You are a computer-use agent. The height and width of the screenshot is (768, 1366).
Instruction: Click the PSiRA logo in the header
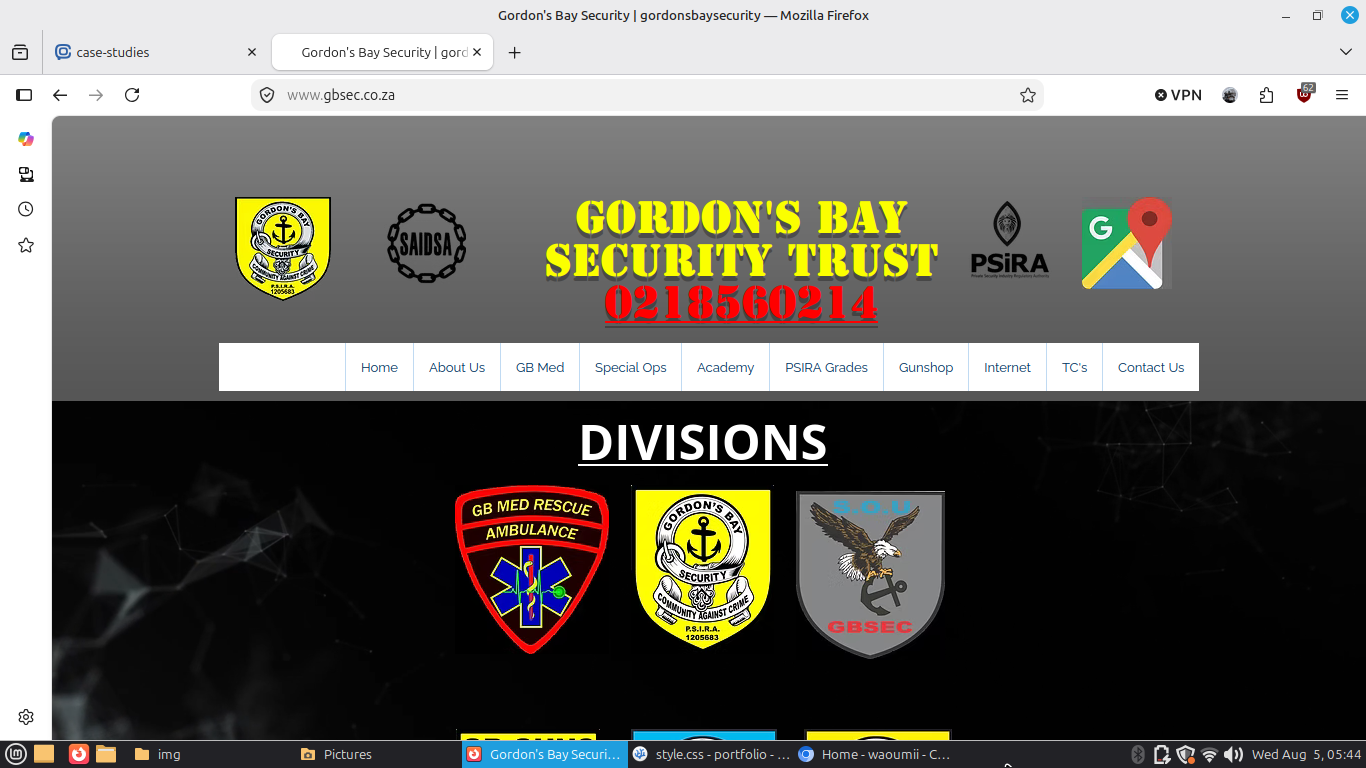pyautogui.click(x=1010, y=239)
